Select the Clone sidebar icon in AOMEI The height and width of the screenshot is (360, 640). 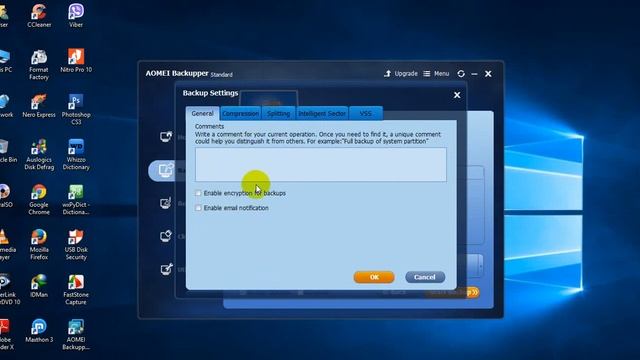click(166, 236)
